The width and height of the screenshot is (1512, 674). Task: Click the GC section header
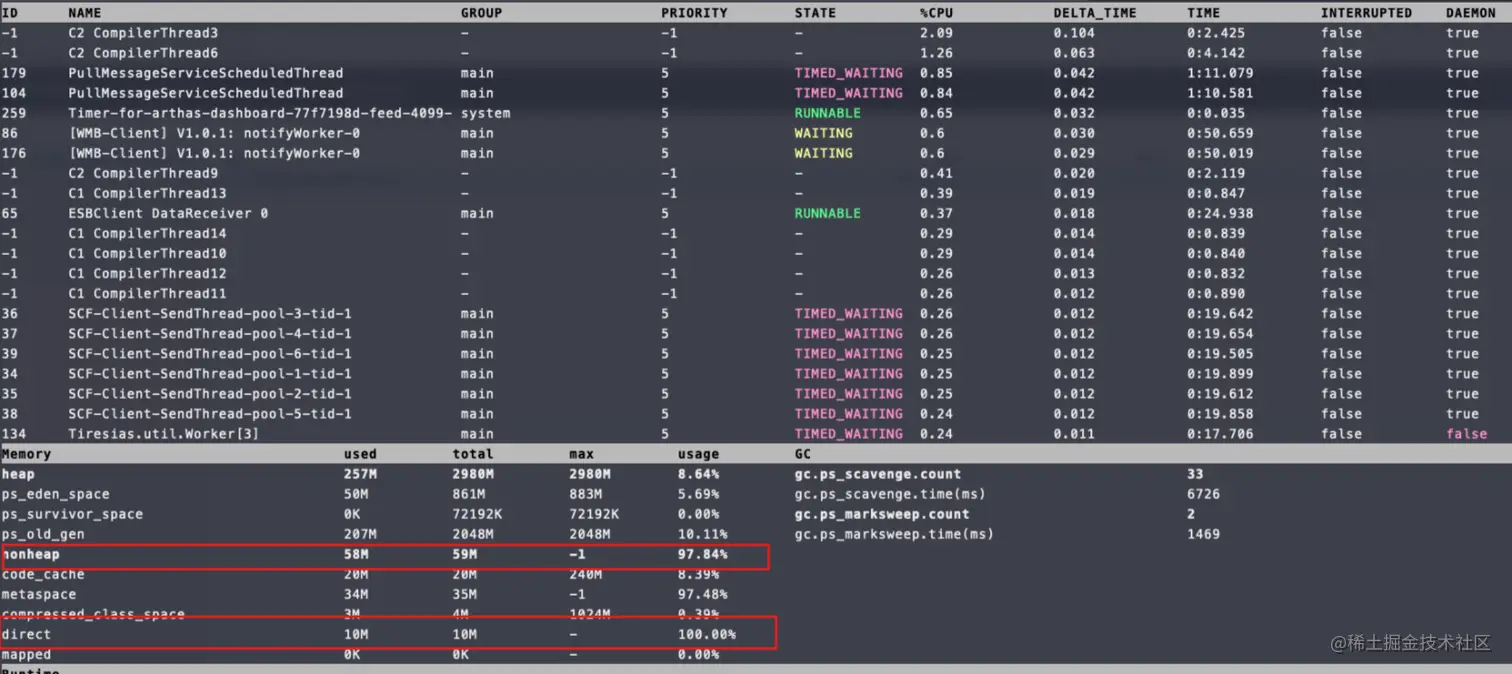802,453
